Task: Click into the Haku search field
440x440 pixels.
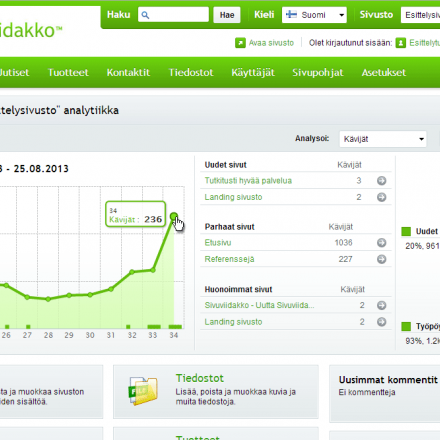Action: tap(173, 15)
